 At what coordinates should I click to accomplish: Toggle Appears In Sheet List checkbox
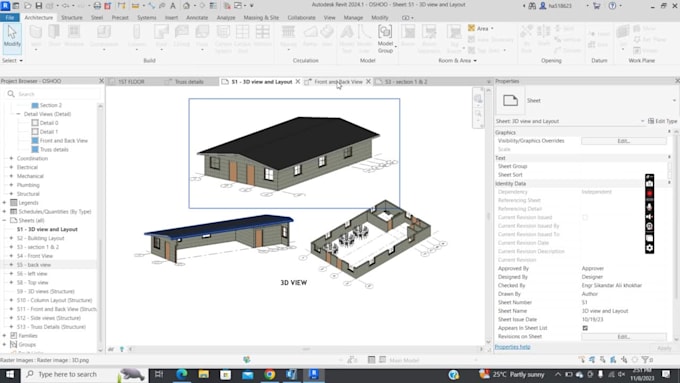[x=585, y=328]
